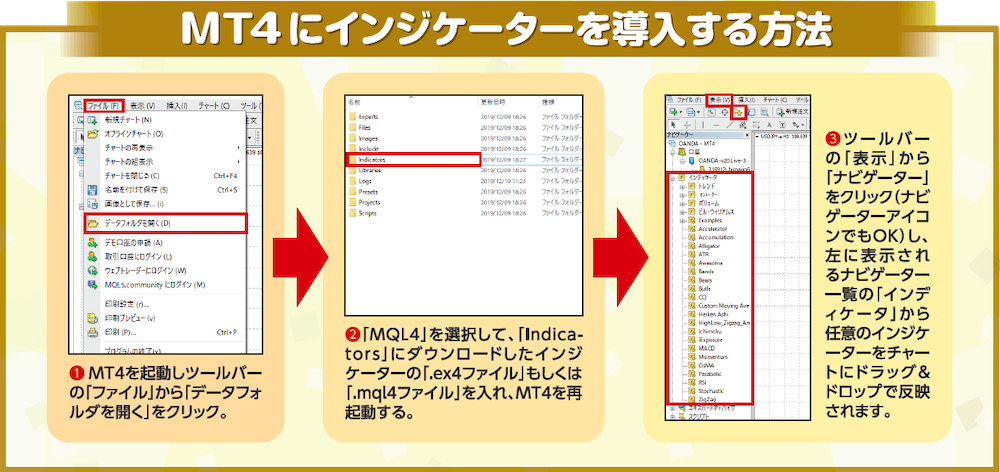The height and width of the screenshot is (472, 1000).
Task: Click the MQL5.community にログイン icon
Action: click(x=92, y=284)
